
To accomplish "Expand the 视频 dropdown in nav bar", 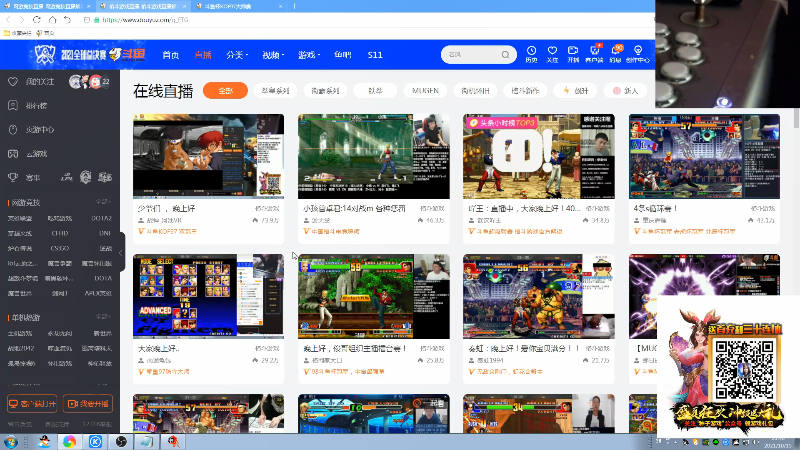I will [273, 55].
